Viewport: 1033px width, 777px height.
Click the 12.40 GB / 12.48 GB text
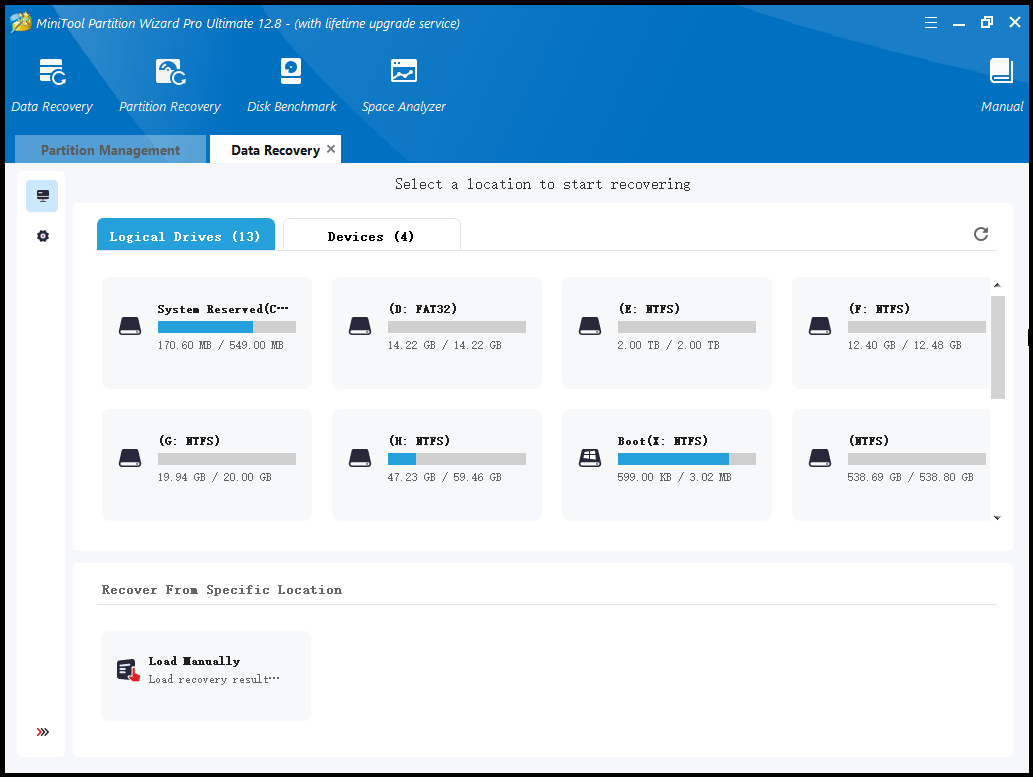tap(905, 345)
